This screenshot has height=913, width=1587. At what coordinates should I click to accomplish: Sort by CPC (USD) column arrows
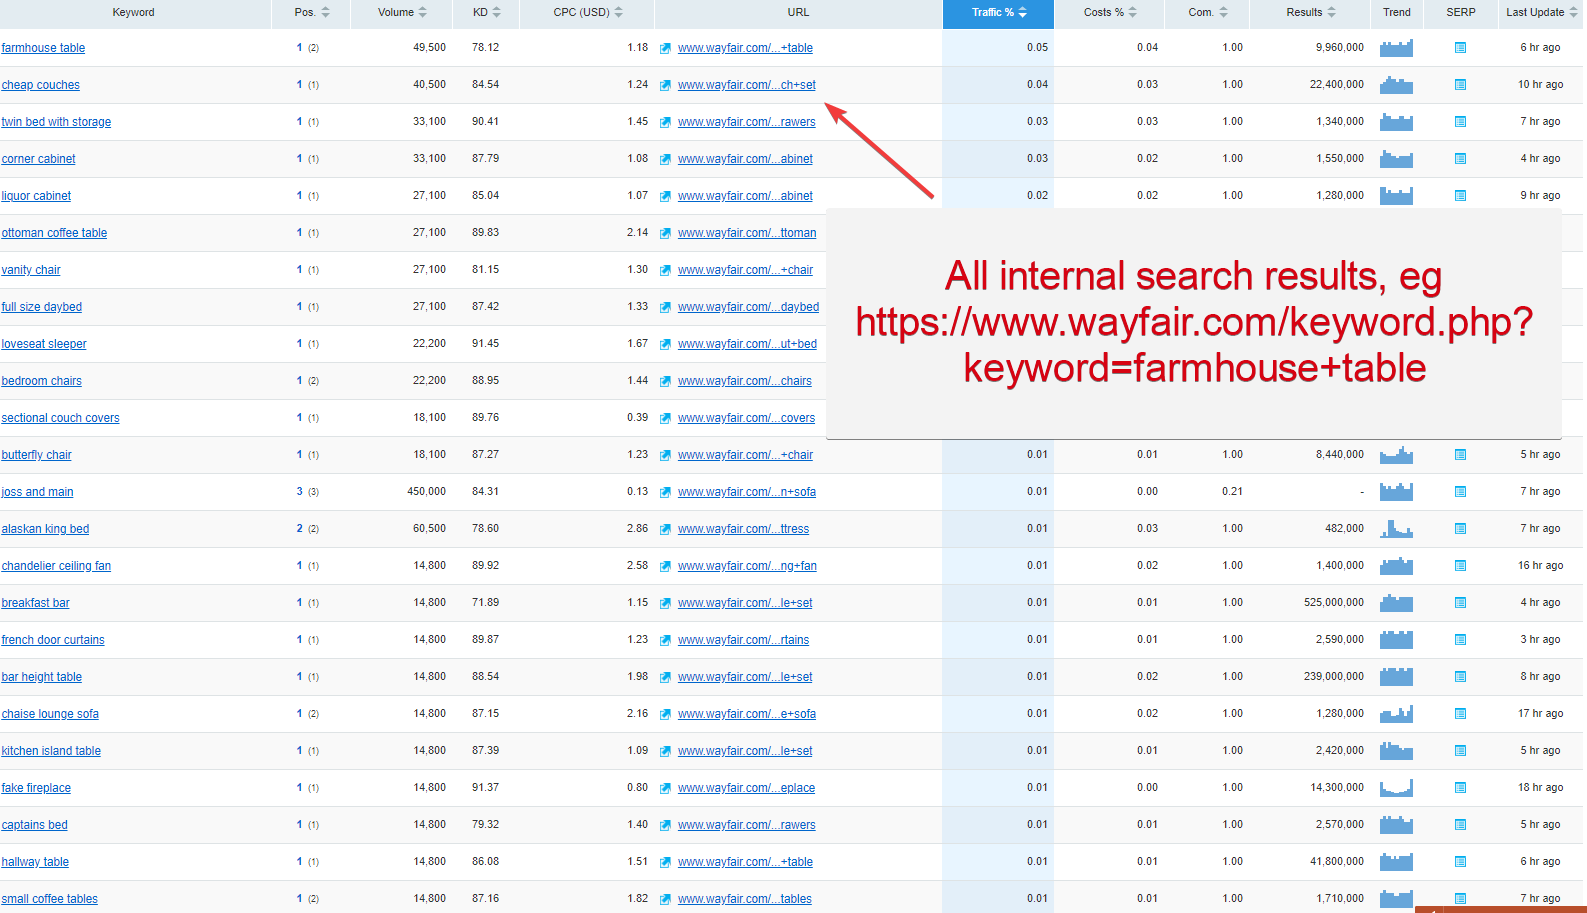click(x=618, y=12)
